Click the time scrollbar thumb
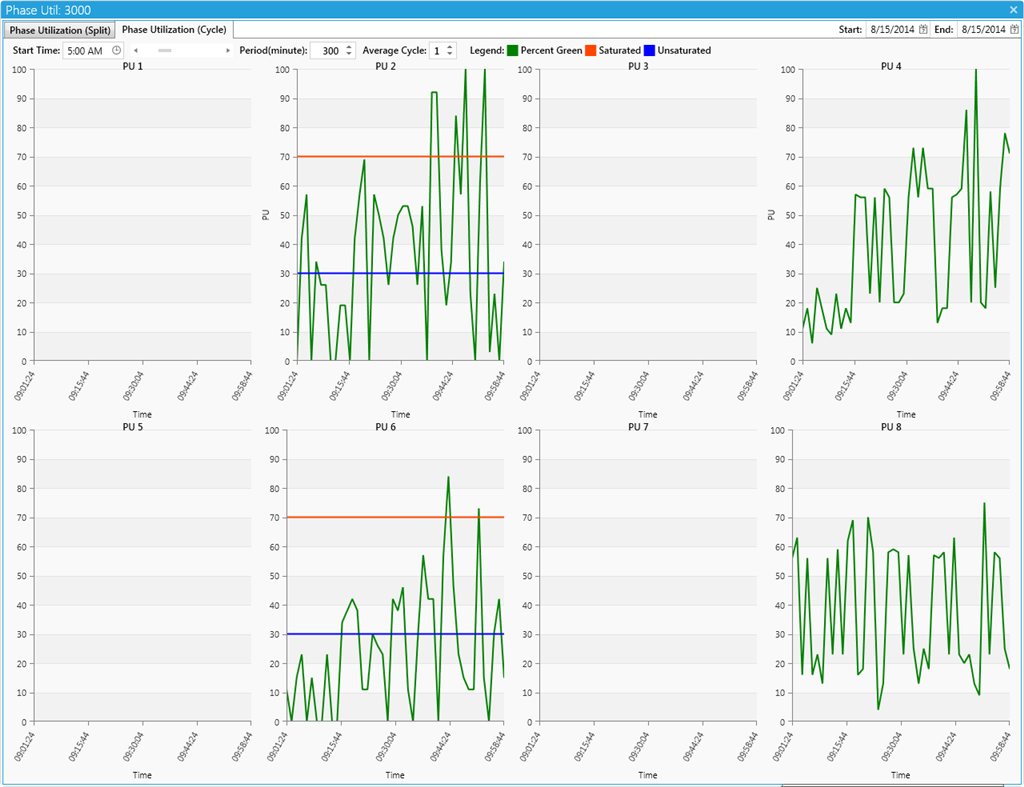Viewport: 1024px width, 787px height. (x=165, y=50)
